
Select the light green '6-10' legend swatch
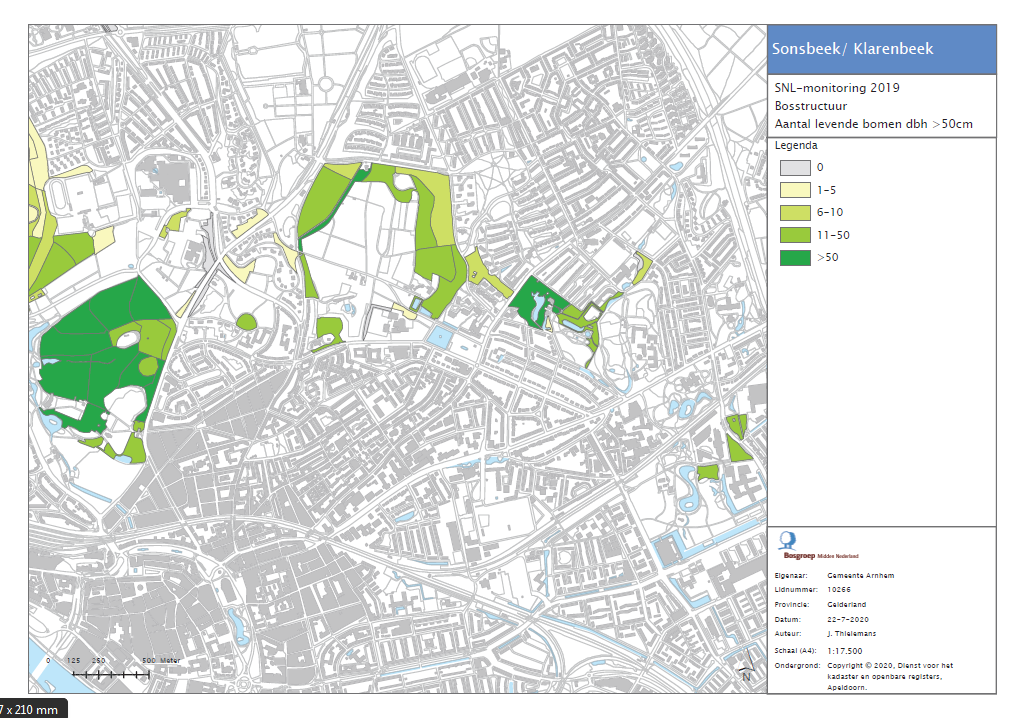(x=795, y=213)
